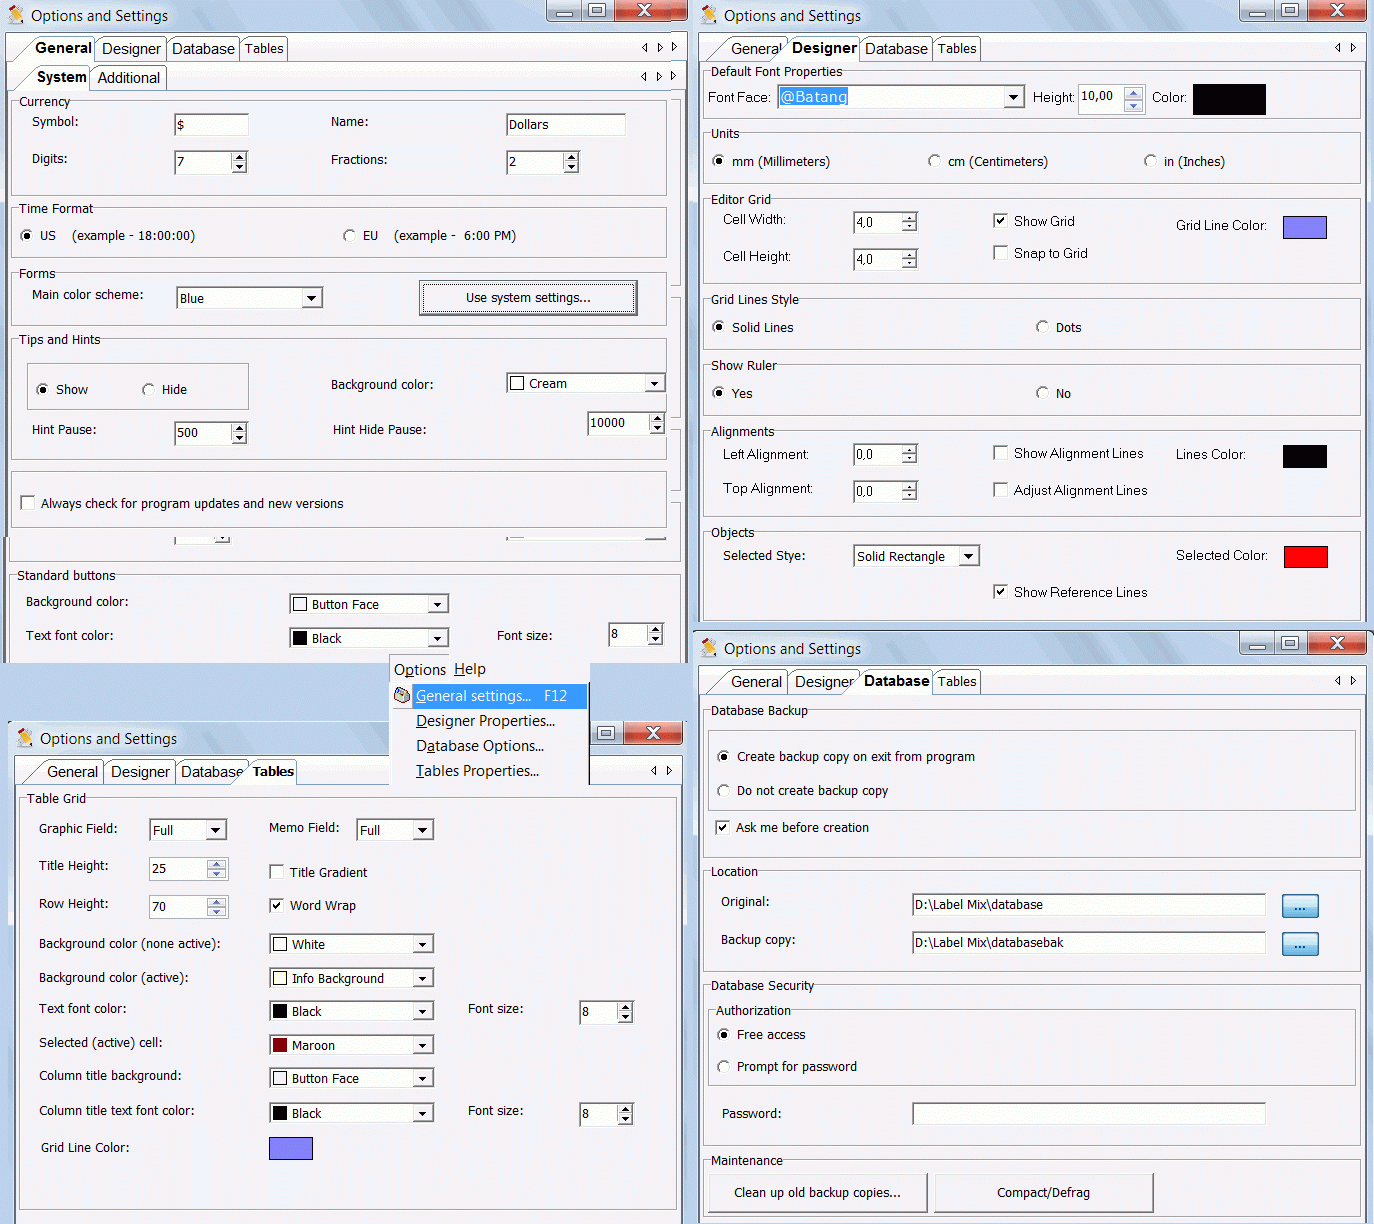Screen dimensions: 1374x1224
Task: Select cm (Centimeters) units
Action: pos(934,161)
